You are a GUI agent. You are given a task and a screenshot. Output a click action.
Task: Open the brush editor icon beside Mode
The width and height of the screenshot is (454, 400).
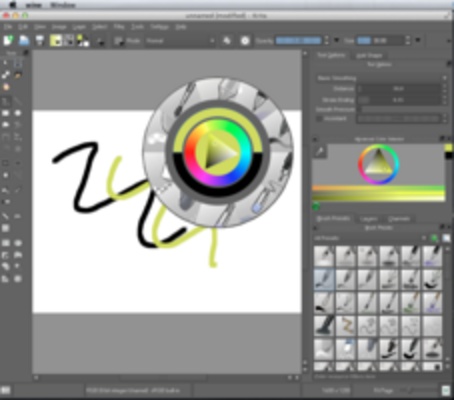[118, 41]
